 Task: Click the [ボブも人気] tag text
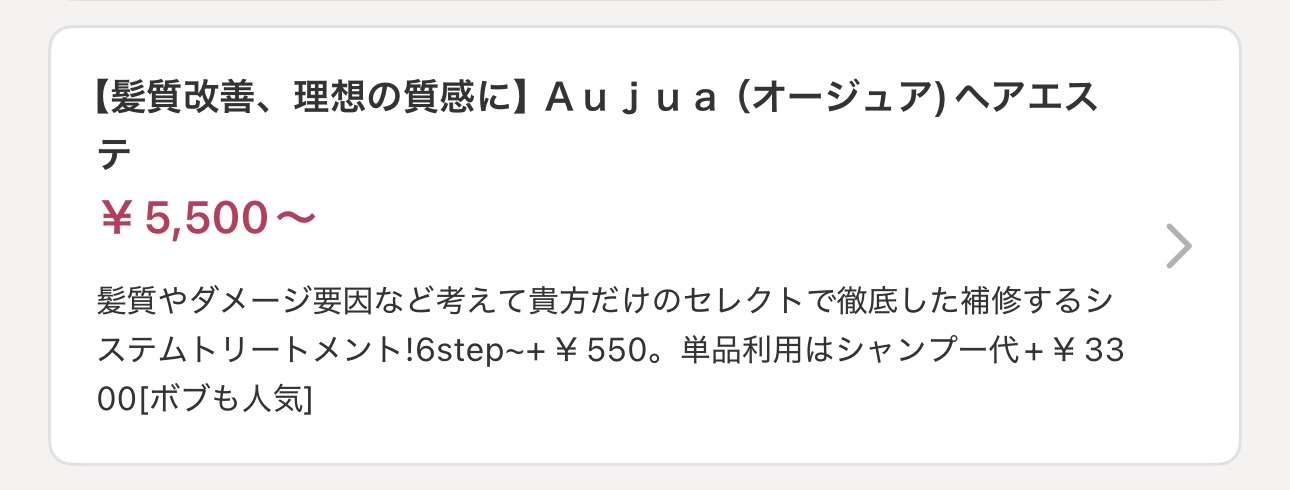point(232,400)
